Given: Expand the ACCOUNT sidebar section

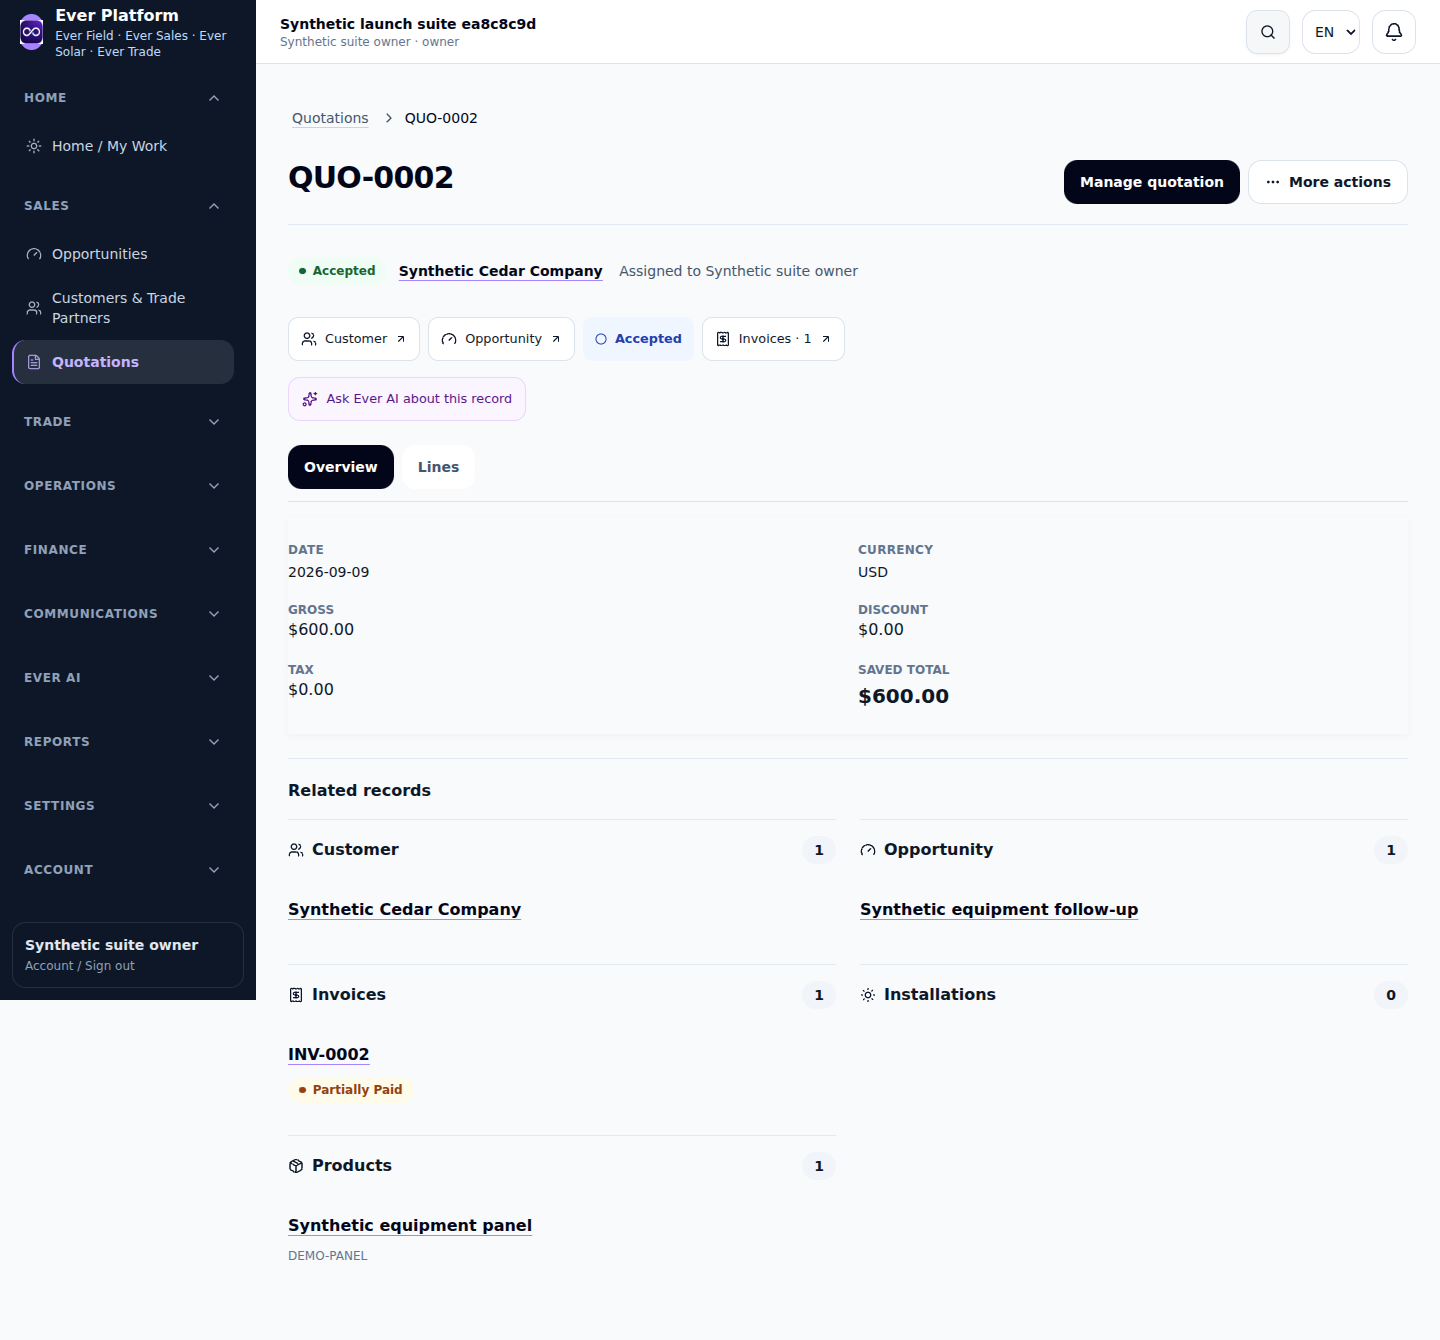Looking at the screenshot, I should point(122,870).
